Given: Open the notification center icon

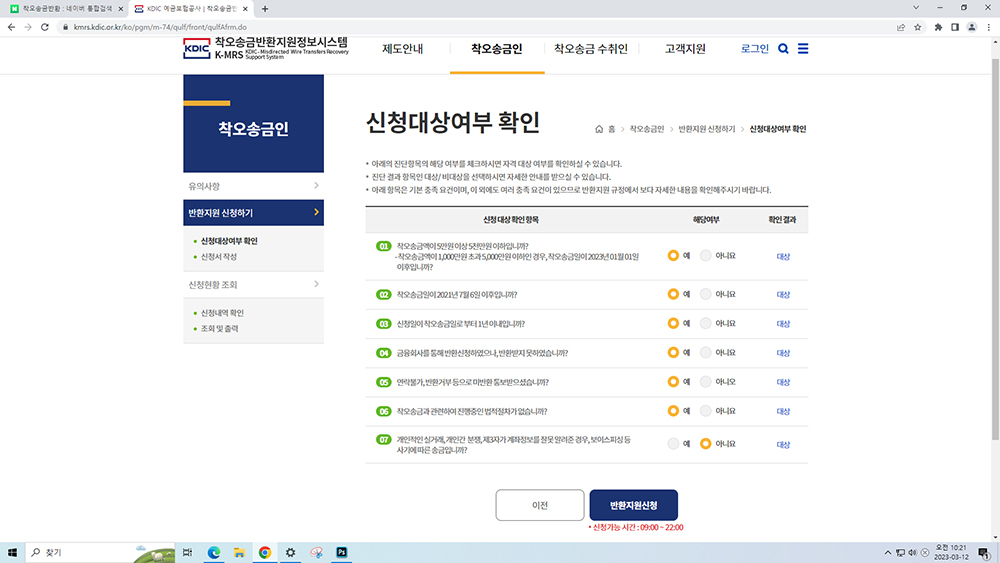Looking at the screenshot, I should pyautogui.click(x=984, y=552).
